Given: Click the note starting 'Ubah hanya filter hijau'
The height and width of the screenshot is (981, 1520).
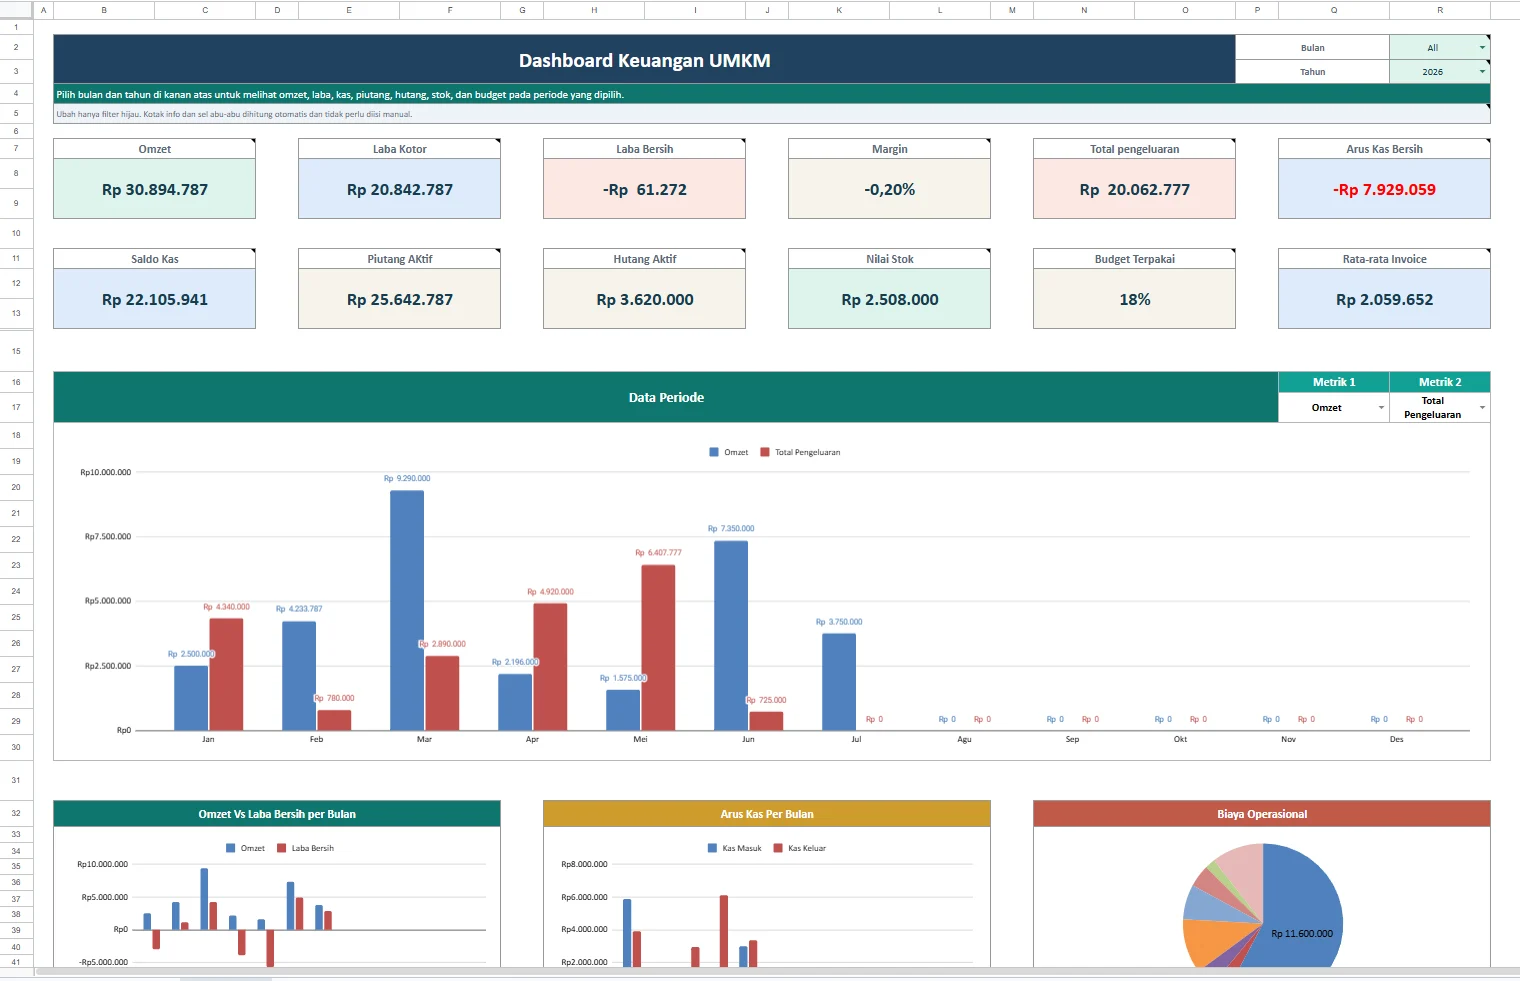Looking at the screenshot, I should tap(234, 114).
